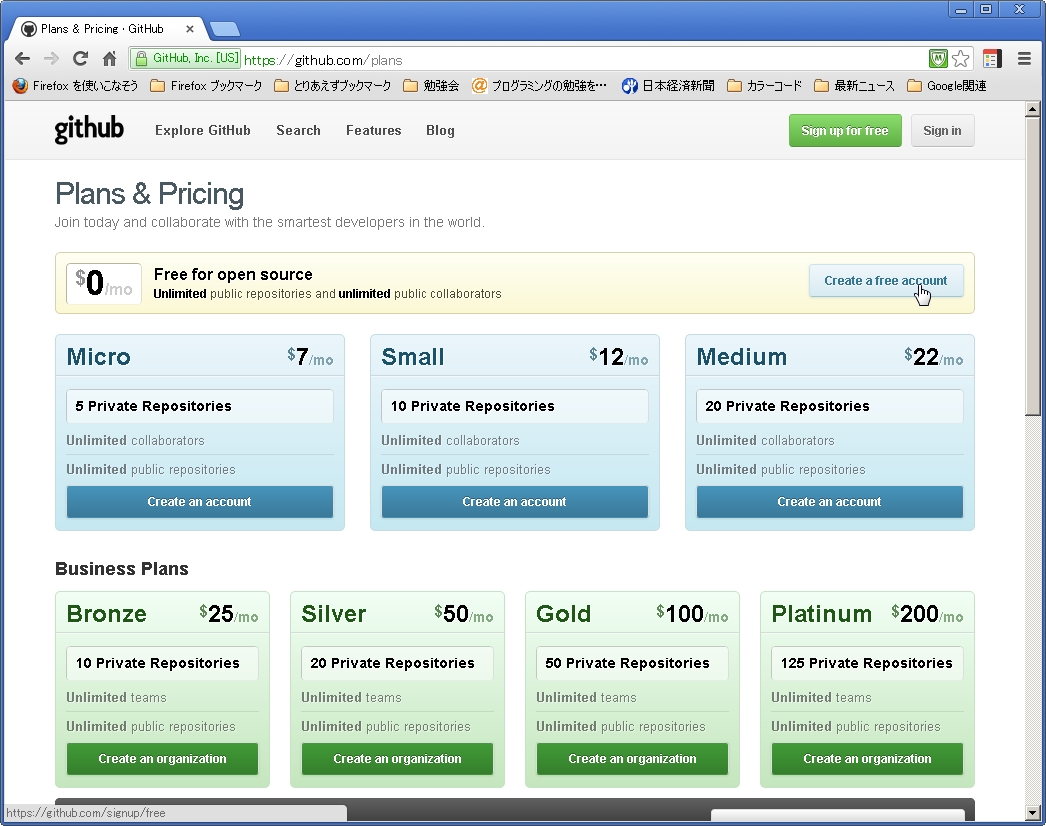Viewport: 1046px width, 826px height.
Task: Open the とりあえずブックマーク bookmarks folder
Action: click(x=333, y=85)
